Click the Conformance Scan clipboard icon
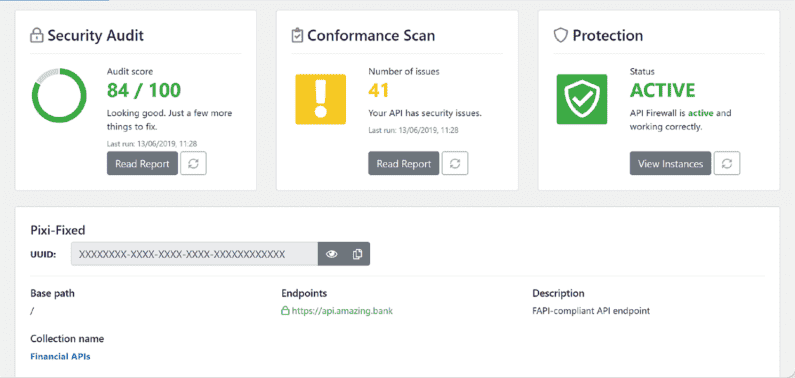The height and width of the screenshot is (378, 795). [x=297, y=35]
